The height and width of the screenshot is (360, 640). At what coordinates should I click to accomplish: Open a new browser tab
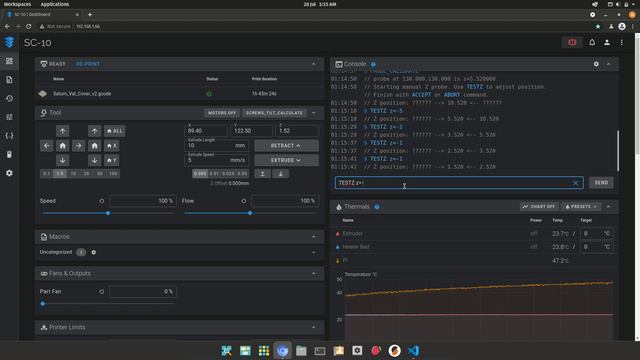coord(90,14)
